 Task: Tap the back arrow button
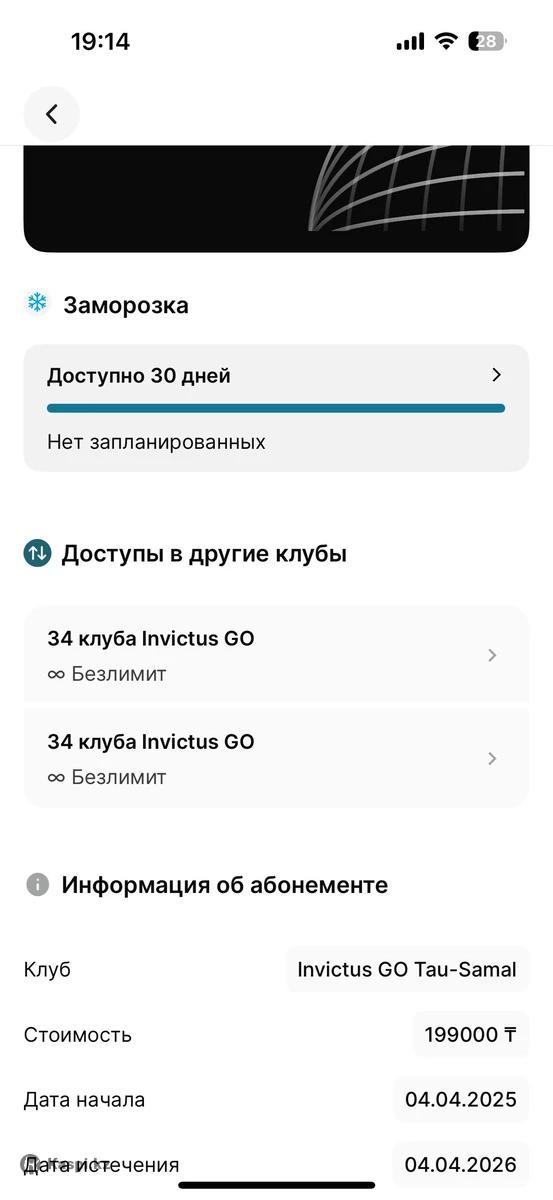coord(51,114)
